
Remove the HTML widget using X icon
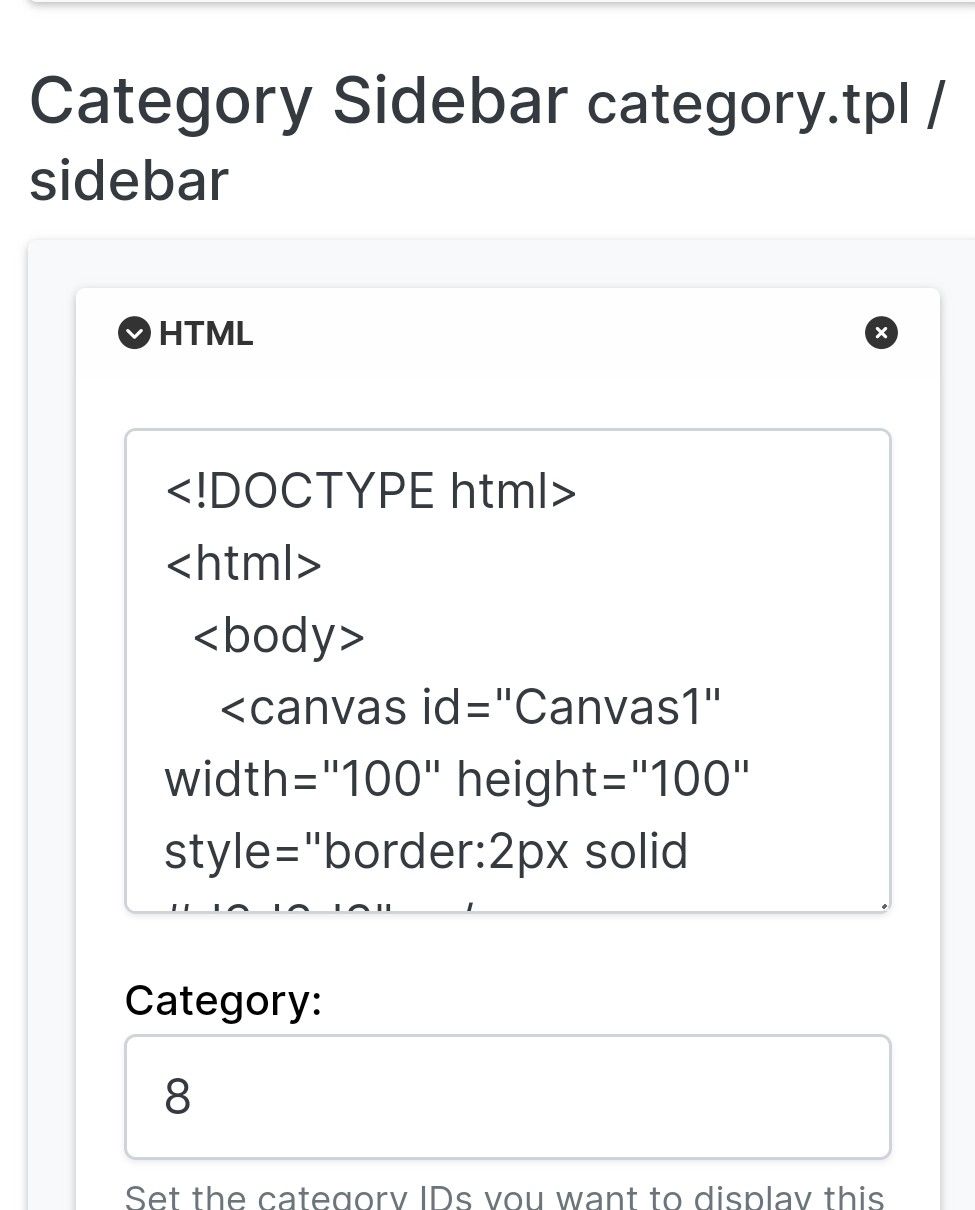point(881,333)
